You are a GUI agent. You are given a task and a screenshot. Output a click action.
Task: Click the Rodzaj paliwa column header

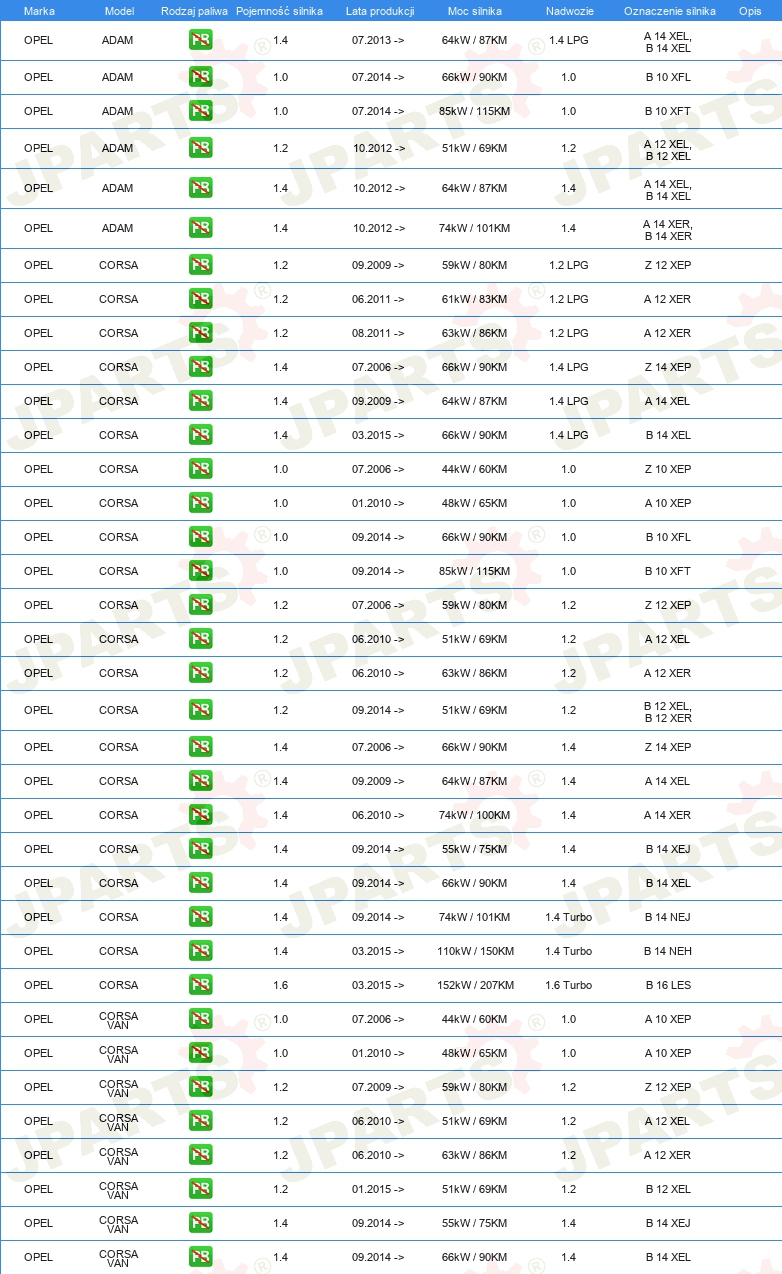tap(194, 10)
